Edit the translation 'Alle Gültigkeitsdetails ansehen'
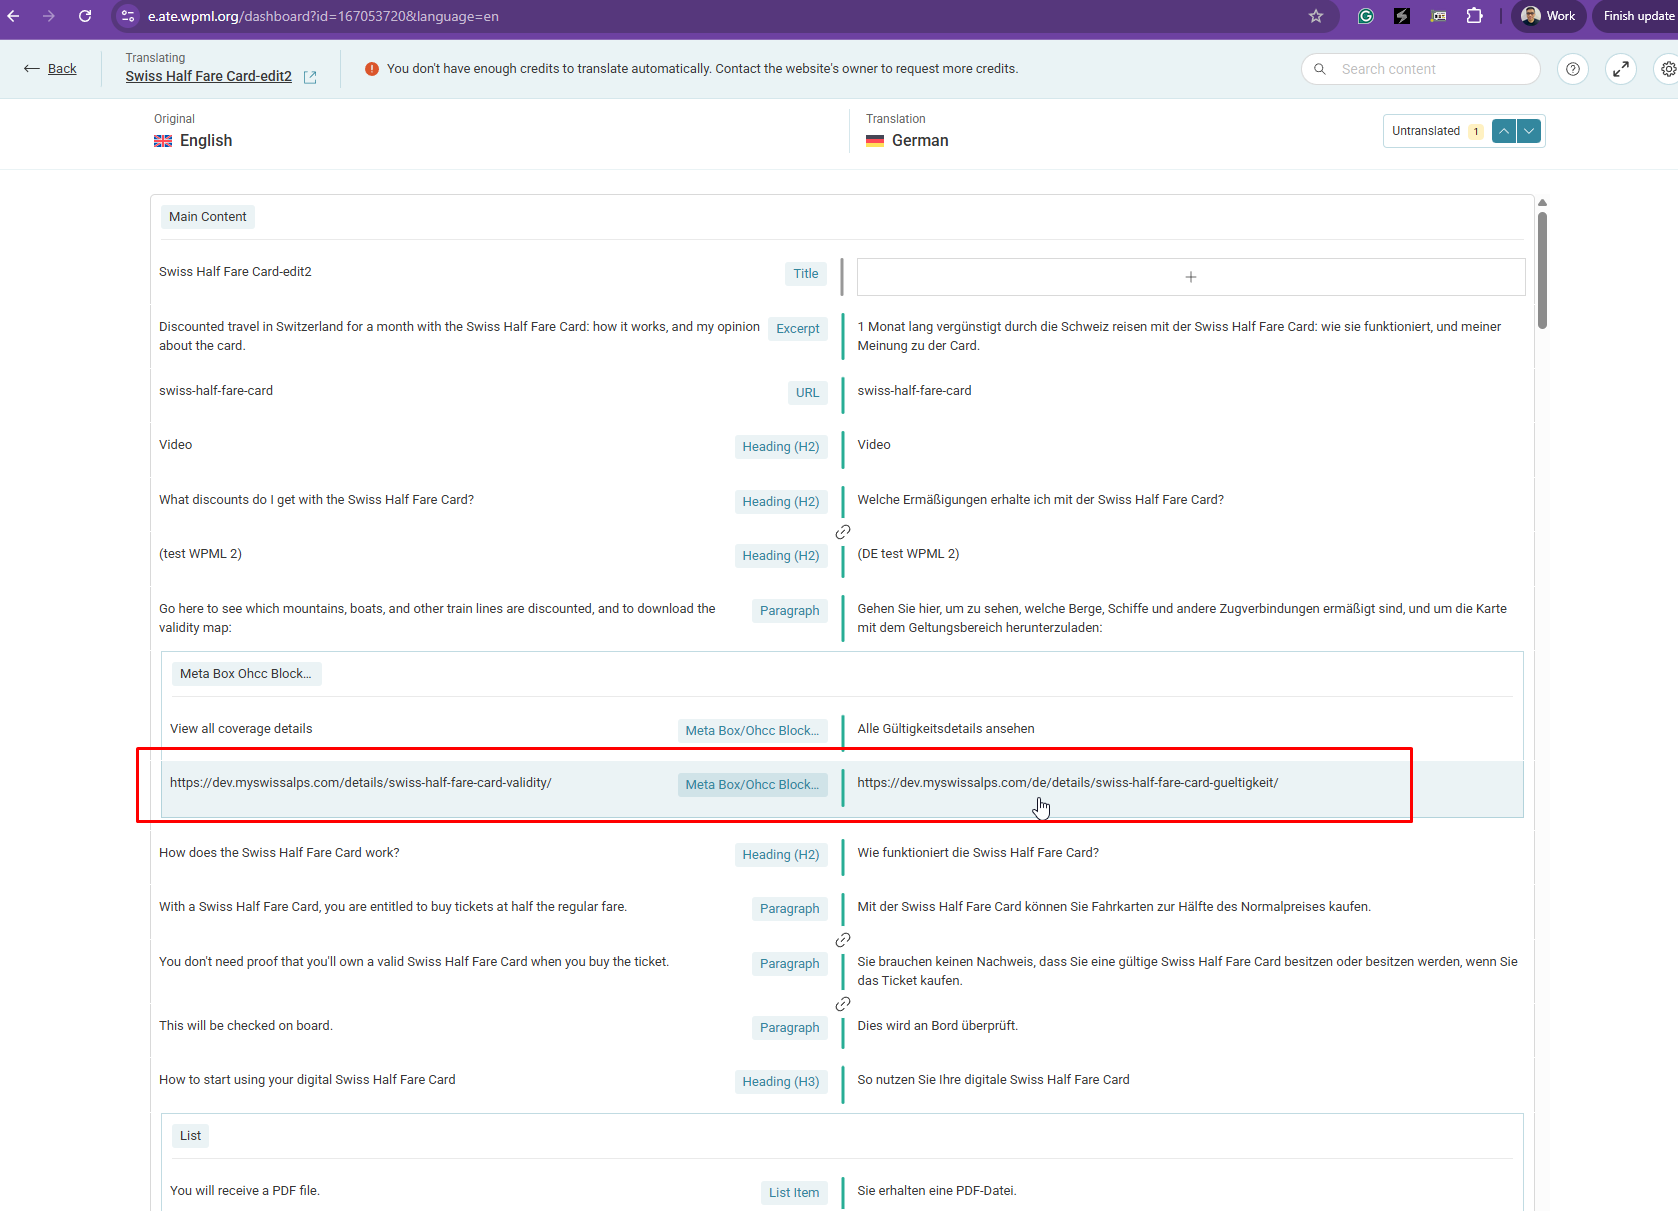 tap(946, 729)
